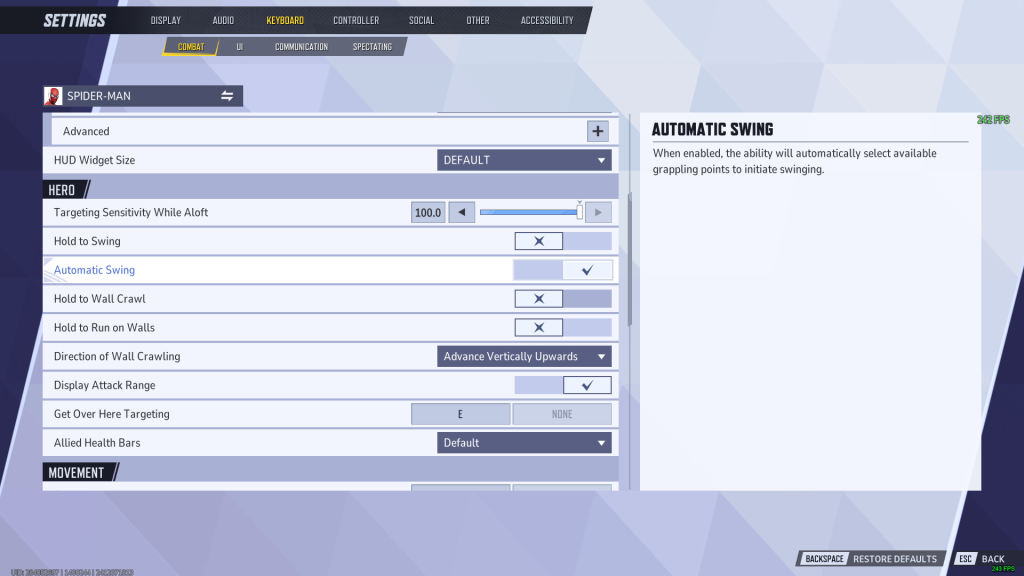
Task: Click right arrow to increase targeting sensitivity
Action: 598,212
